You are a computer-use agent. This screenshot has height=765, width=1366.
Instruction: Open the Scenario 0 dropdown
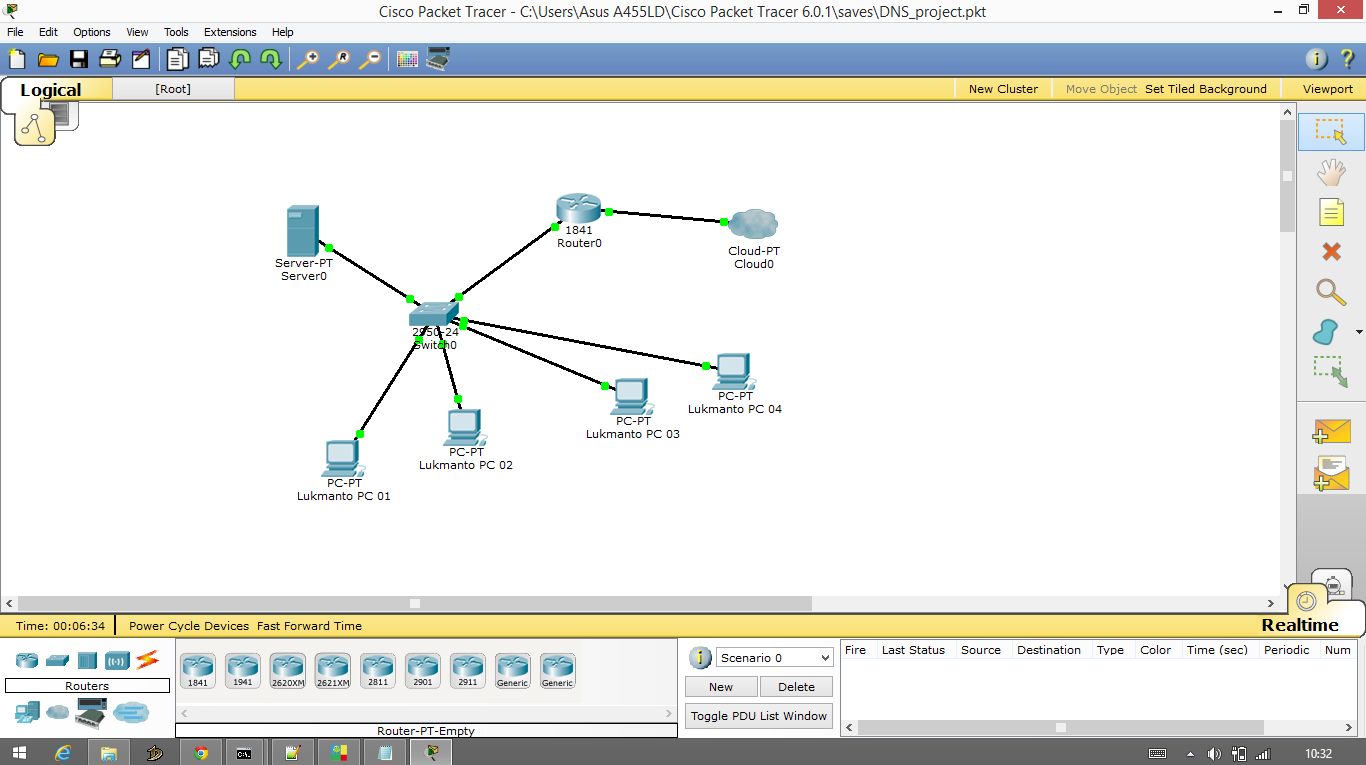[774, 657]
